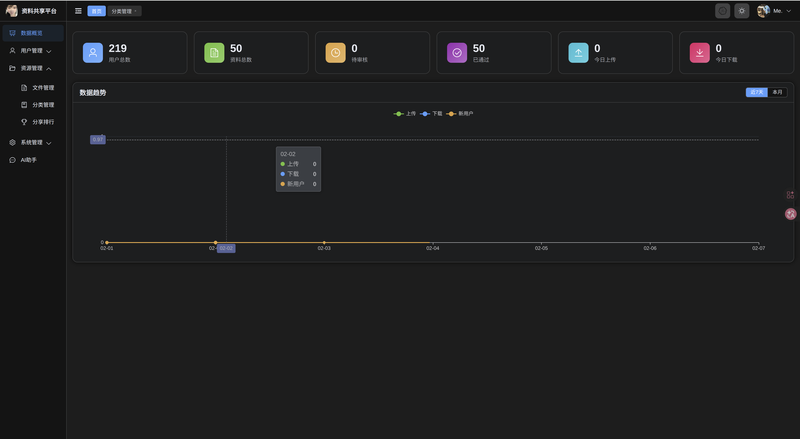Hide the 下载 series in chart legend
Image resolution: width=800 pixels, height=439 pixels.
tap(431, 114)
